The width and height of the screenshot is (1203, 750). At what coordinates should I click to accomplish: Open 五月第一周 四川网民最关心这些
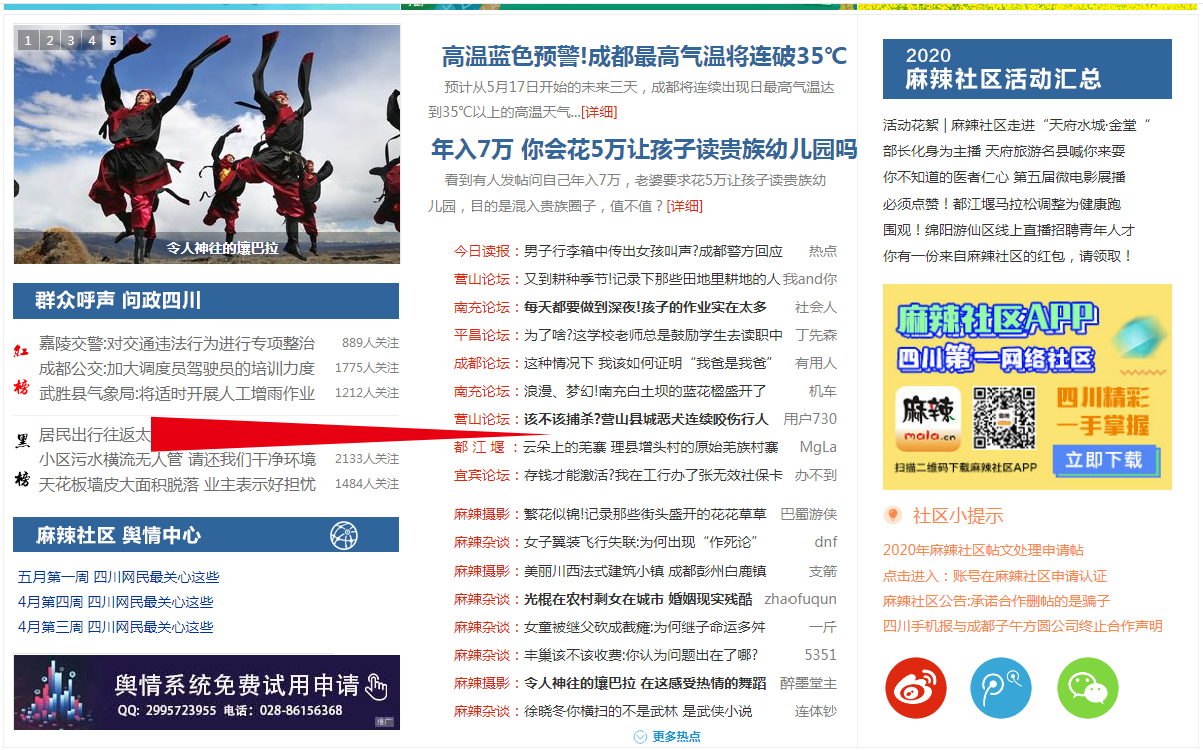coord(118,577)
